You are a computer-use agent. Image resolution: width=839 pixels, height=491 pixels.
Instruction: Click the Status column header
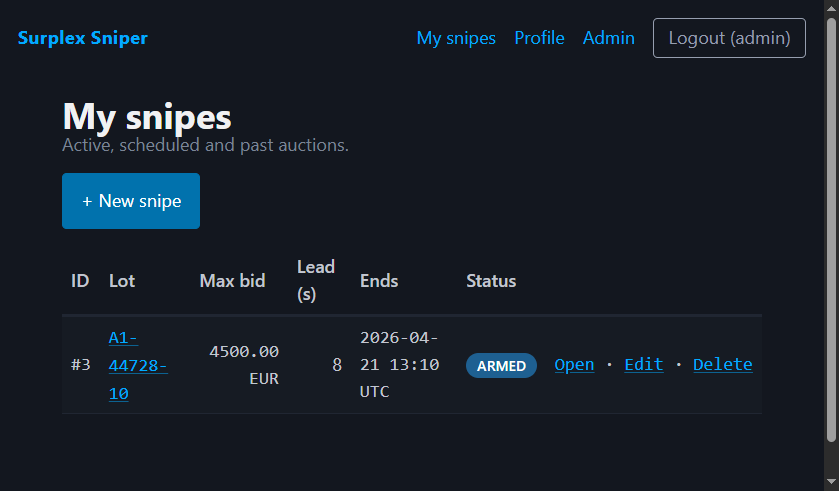pyautogui.click(x=491, y=281)
